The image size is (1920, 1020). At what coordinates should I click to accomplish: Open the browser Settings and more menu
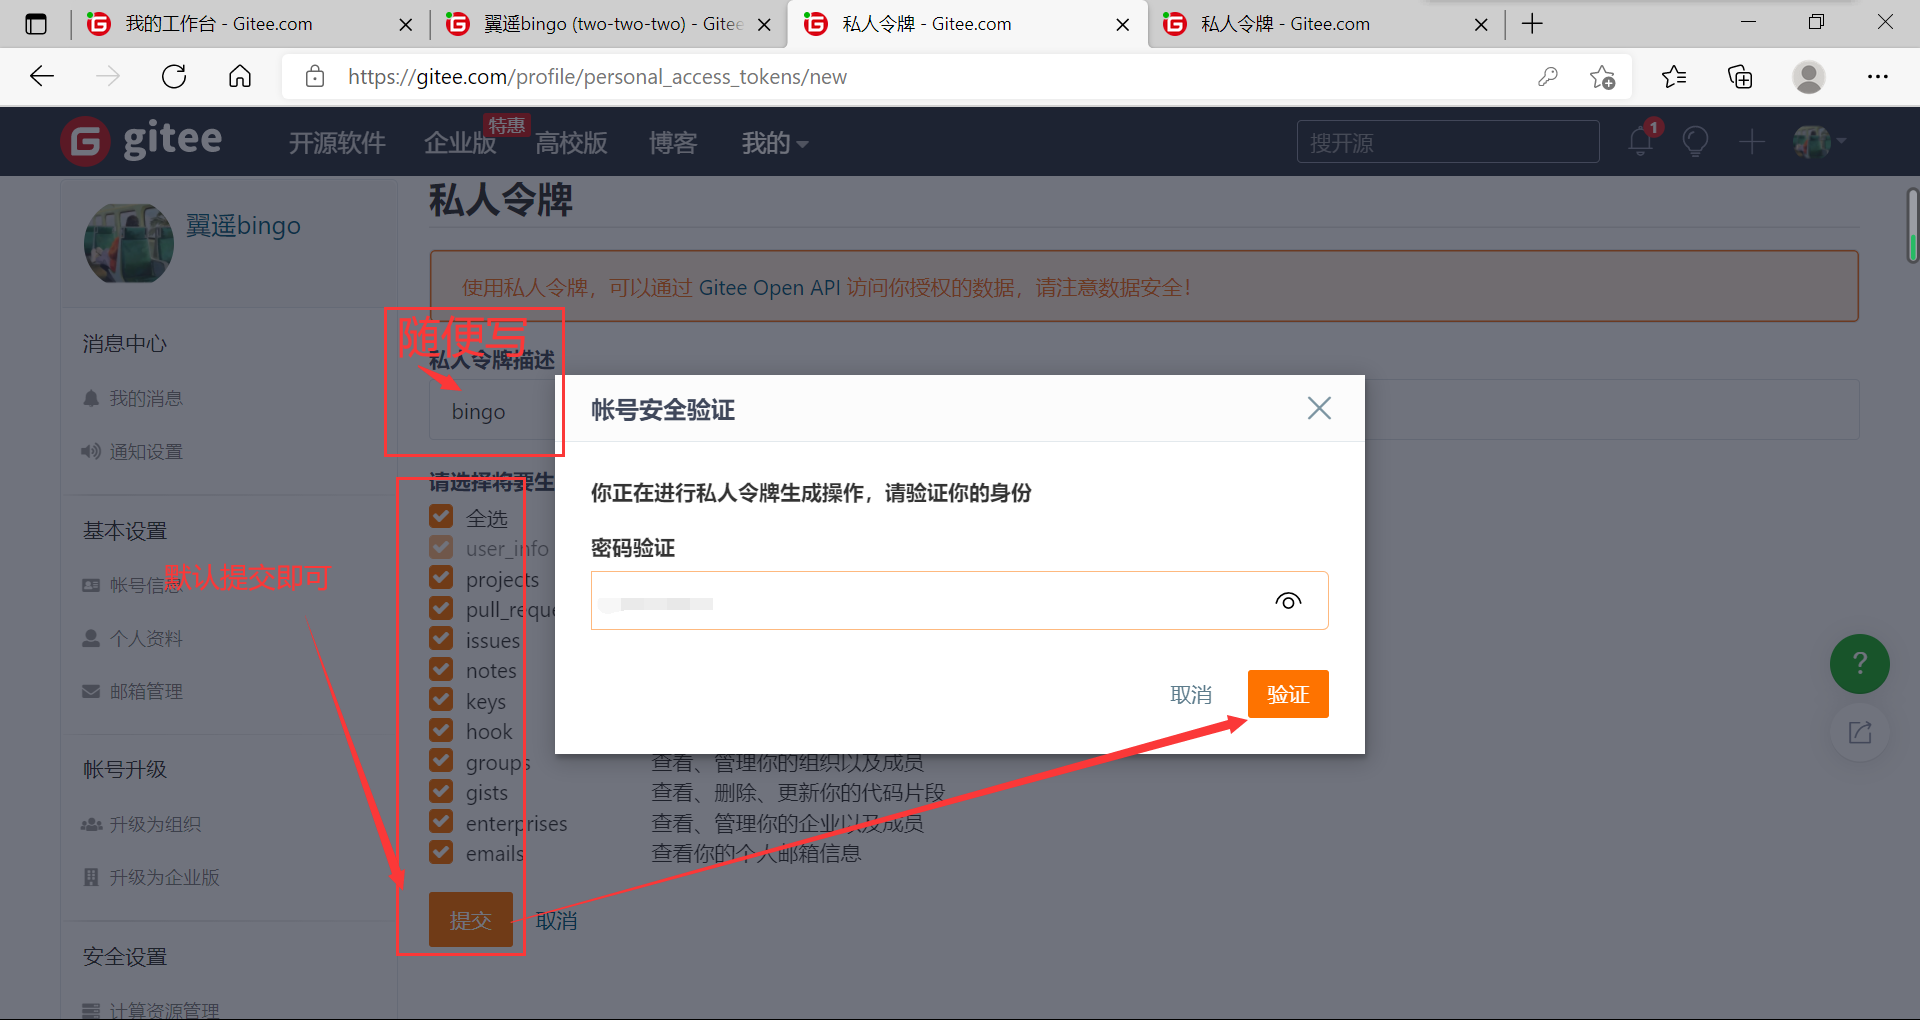1878,76
